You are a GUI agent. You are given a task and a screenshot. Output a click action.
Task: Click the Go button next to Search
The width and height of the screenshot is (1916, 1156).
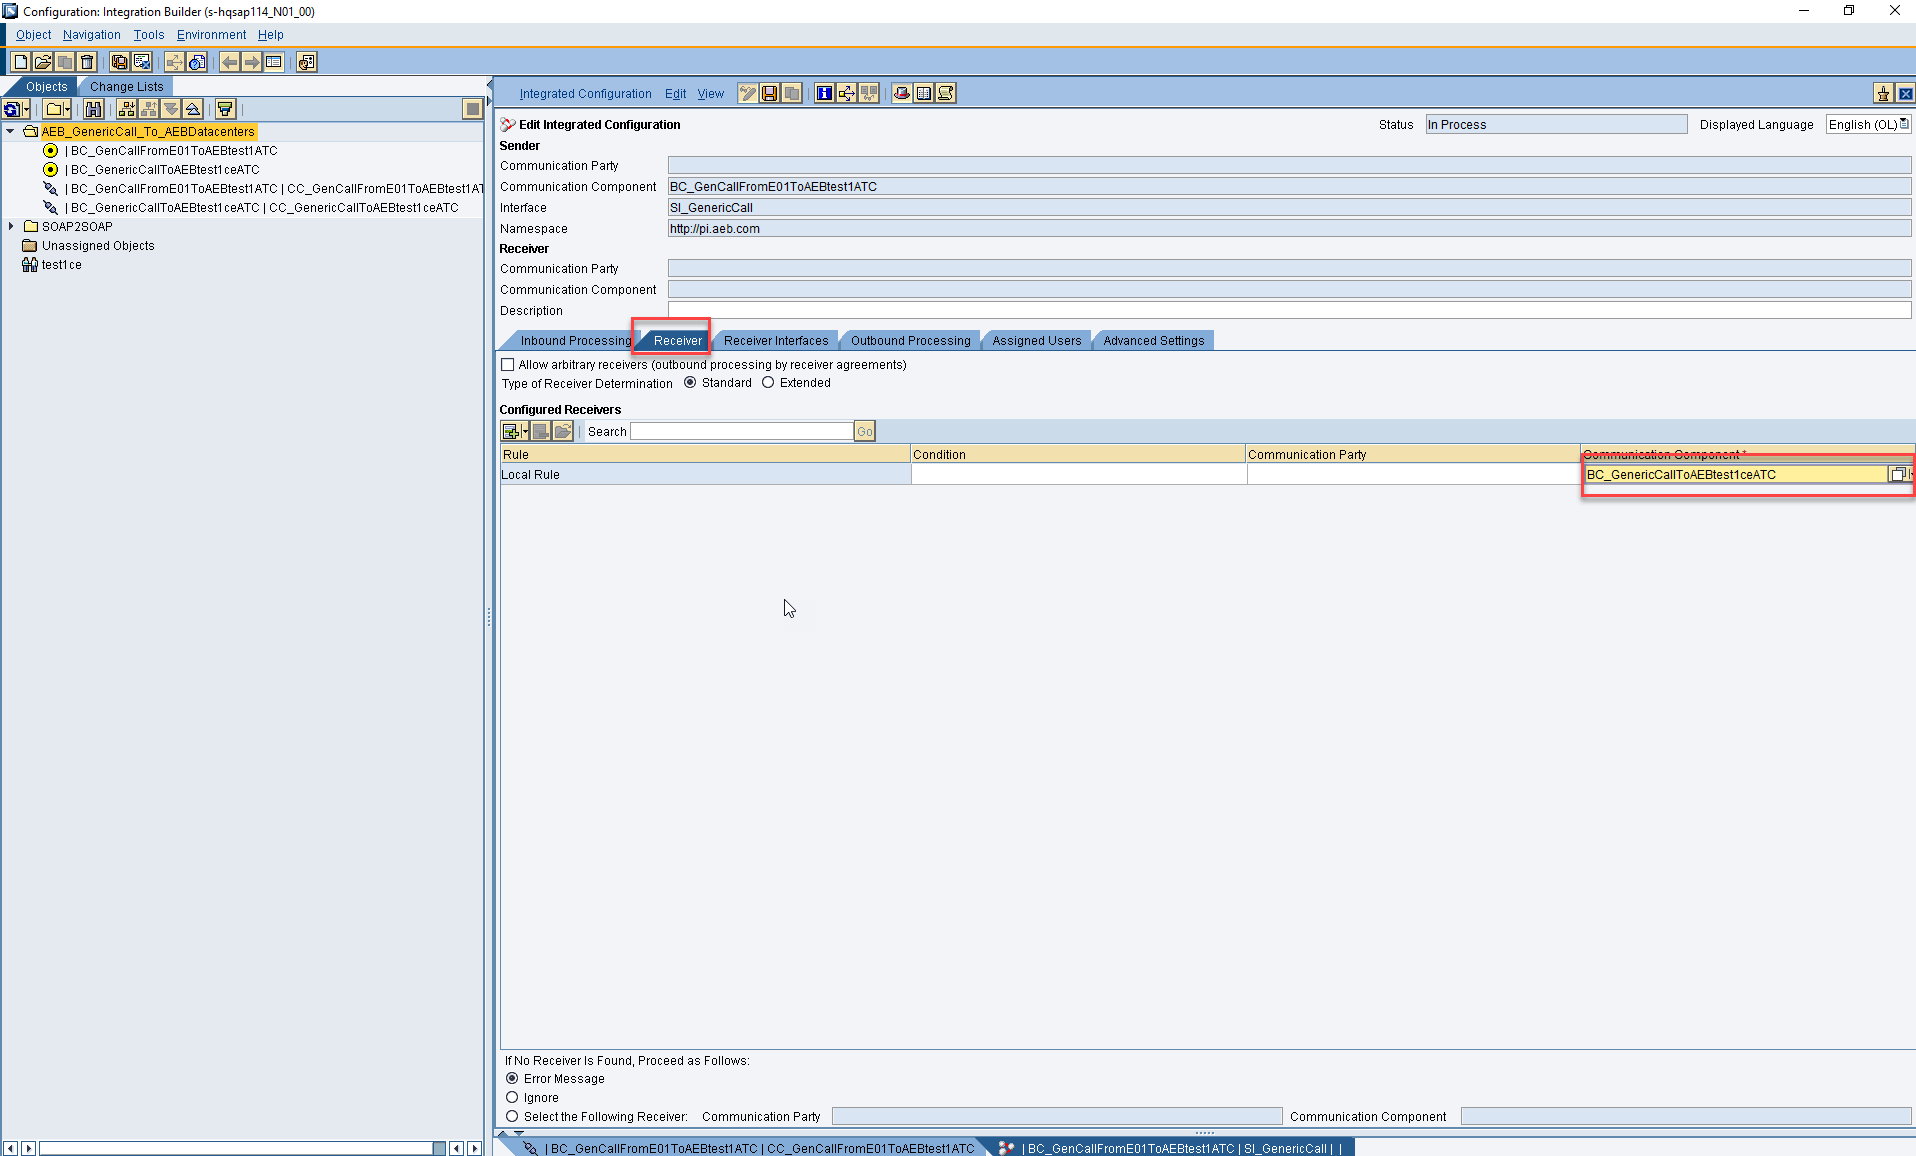click(x=864, y=431)
